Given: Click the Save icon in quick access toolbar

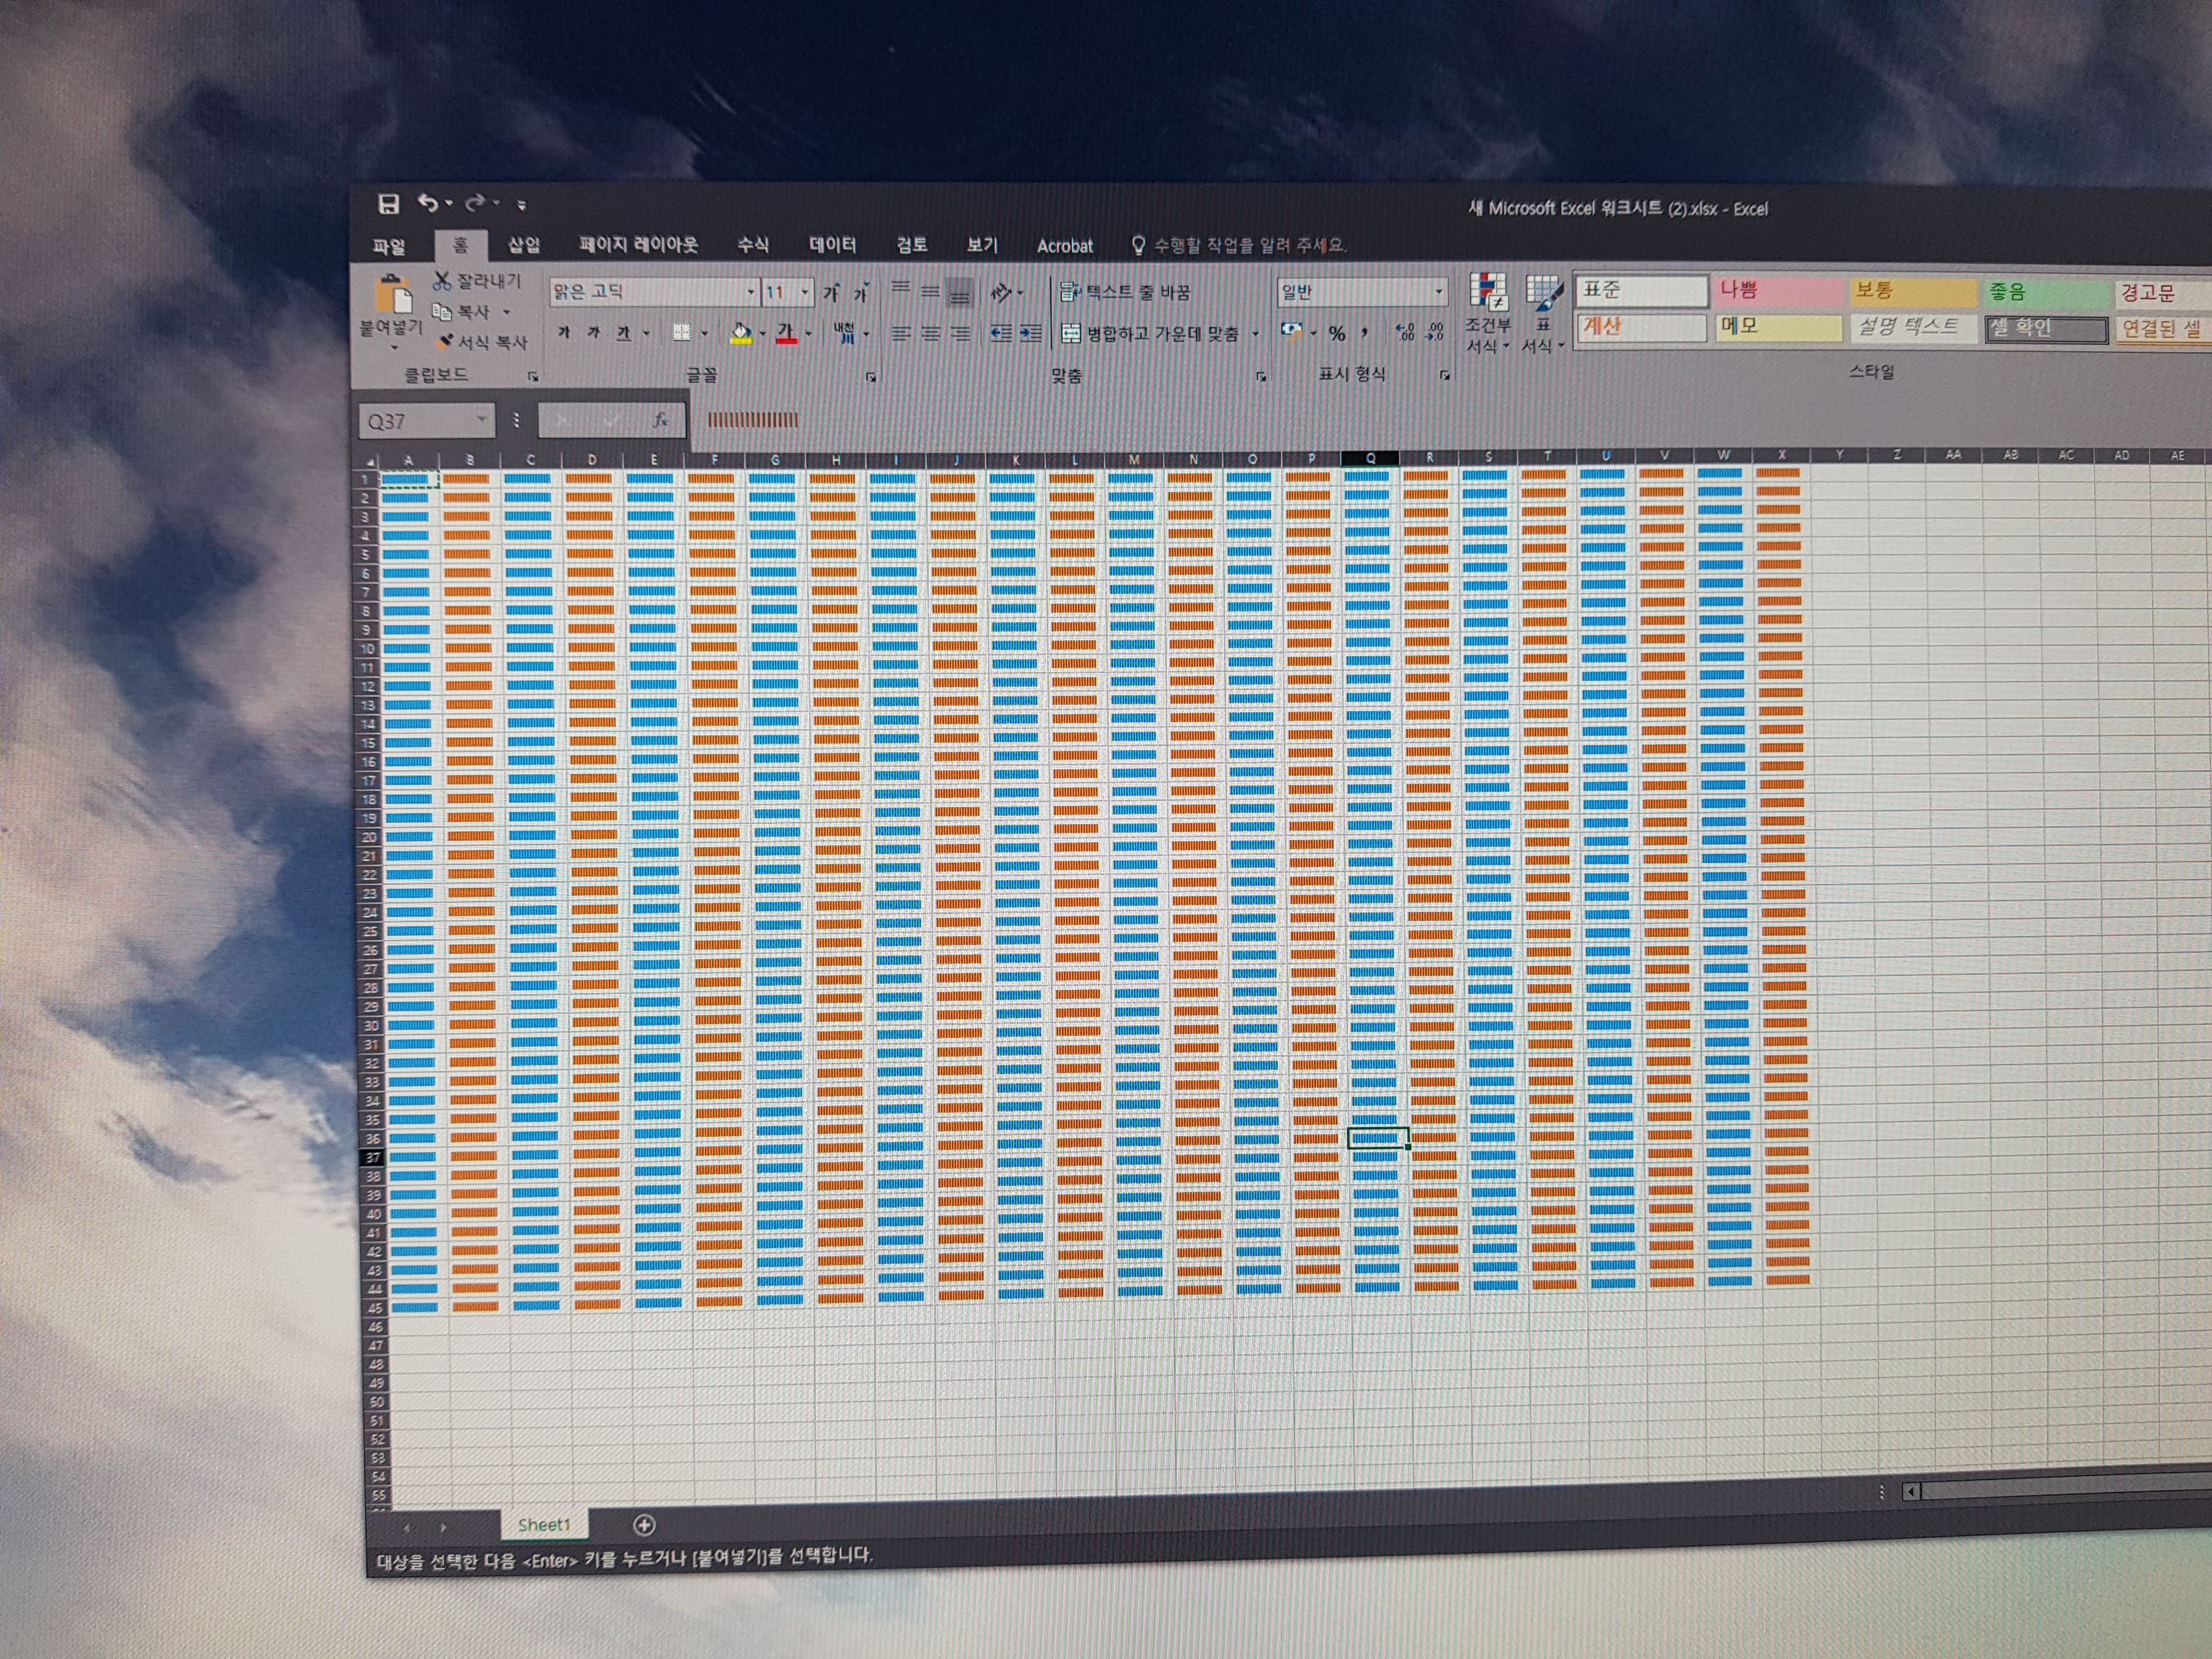Looking at the screenshot, I should (x=388, y=204).
